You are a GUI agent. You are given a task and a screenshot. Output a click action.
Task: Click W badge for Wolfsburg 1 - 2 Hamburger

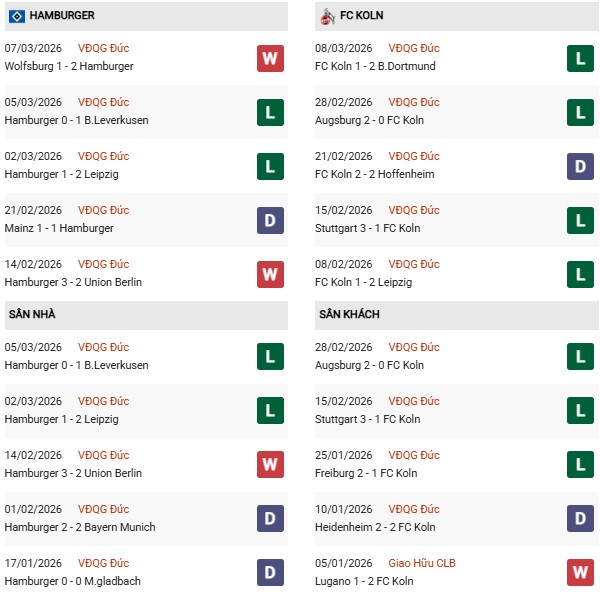click(270, 58)
